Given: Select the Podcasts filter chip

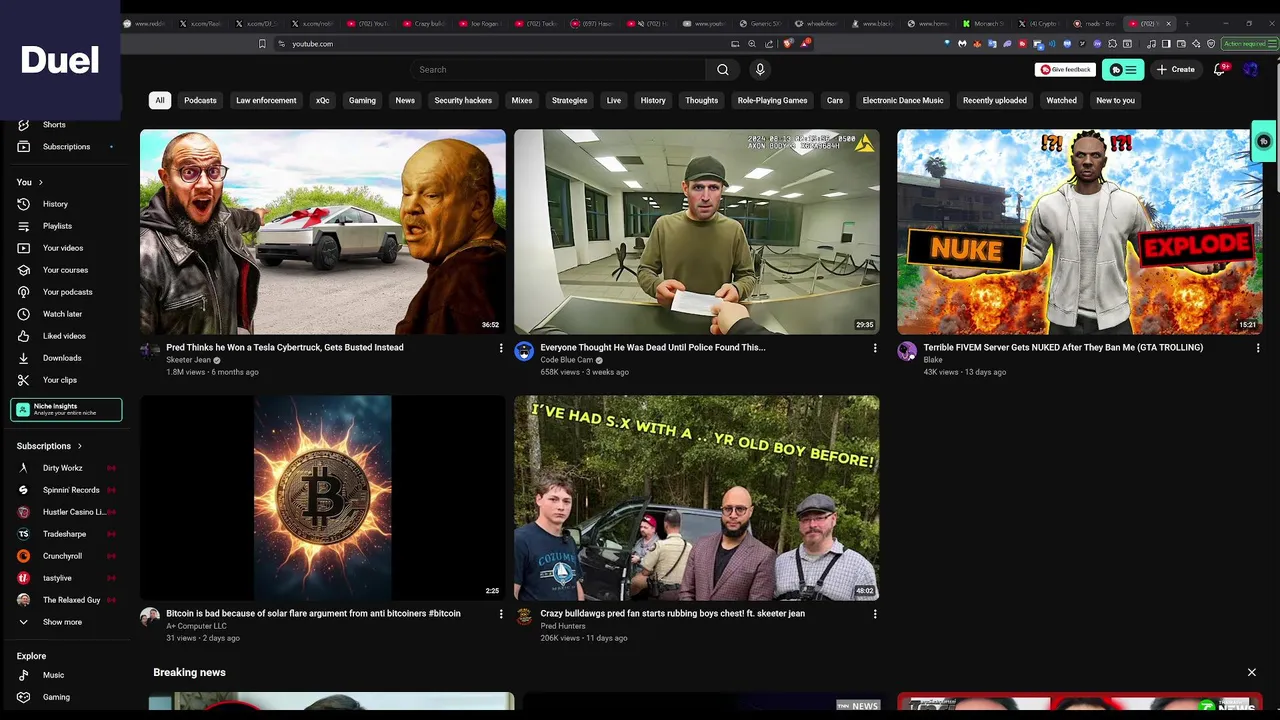Looking at the screenshot, I should 200,101.
